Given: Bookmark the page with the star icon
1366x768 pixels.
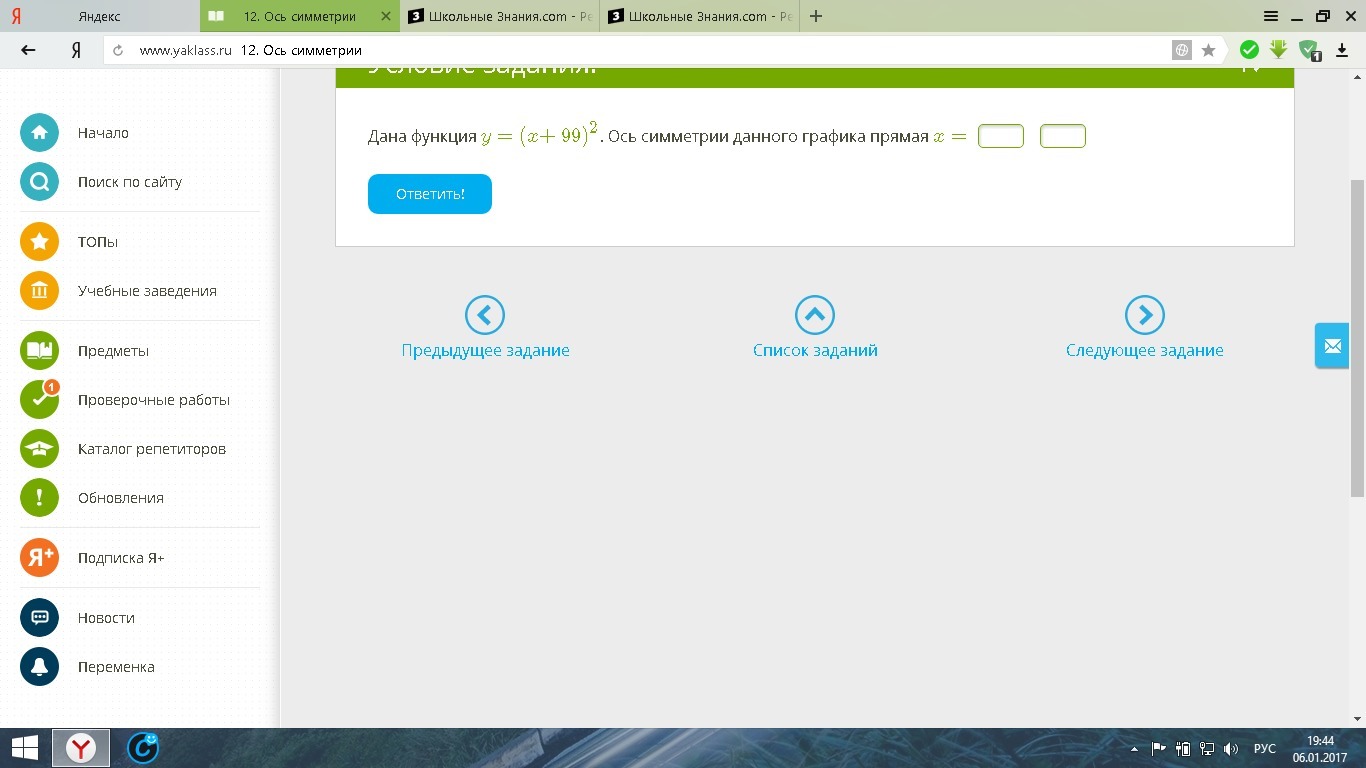Looking at the screenshot, I should click(x=1208, y=50).
